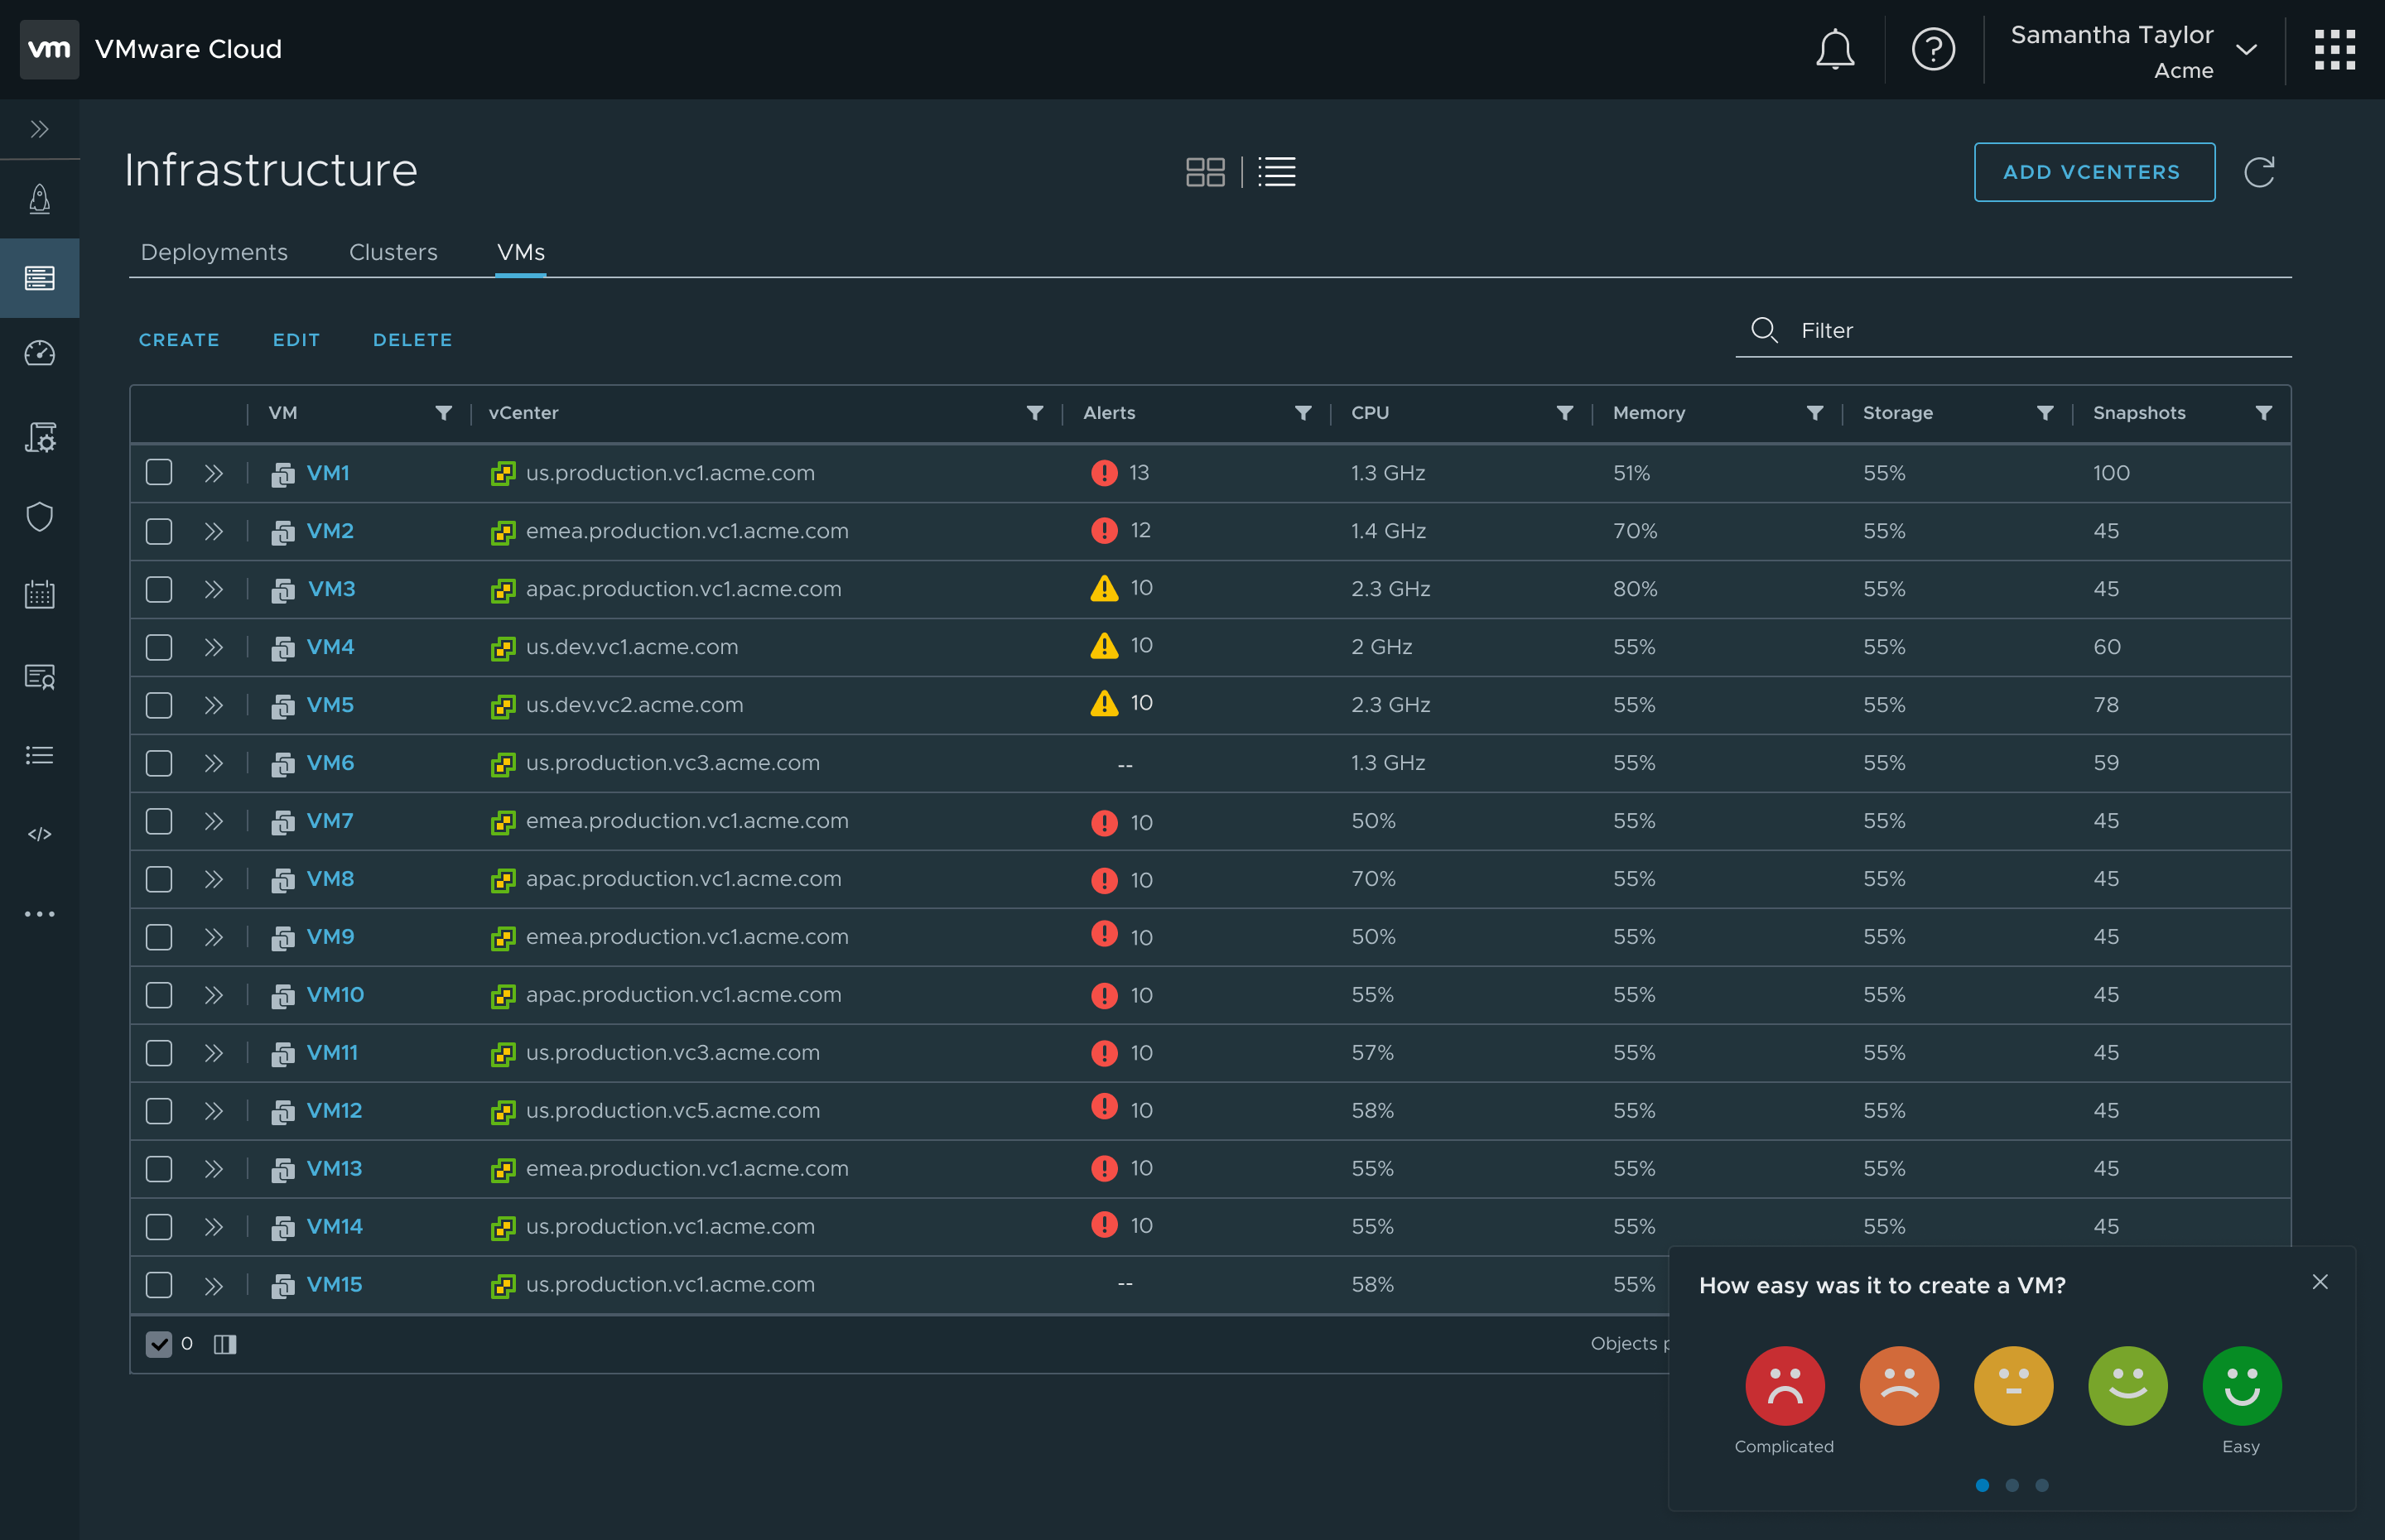This screenshot has height=1540, width=2385.
Task: Select the VM6 row checkbox
Action: [159, 762]
